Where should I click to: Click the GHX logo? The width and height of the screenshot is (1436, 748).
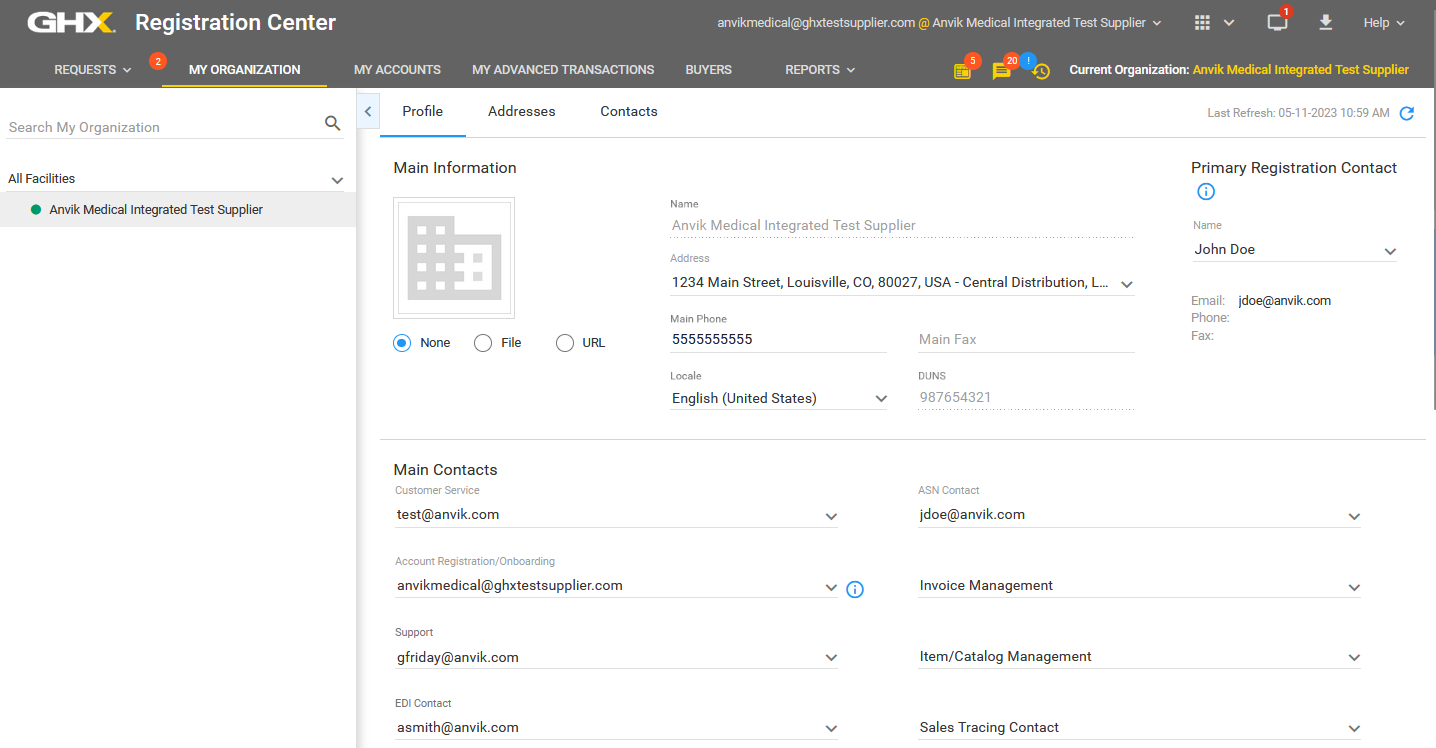(x=71, y=22)
